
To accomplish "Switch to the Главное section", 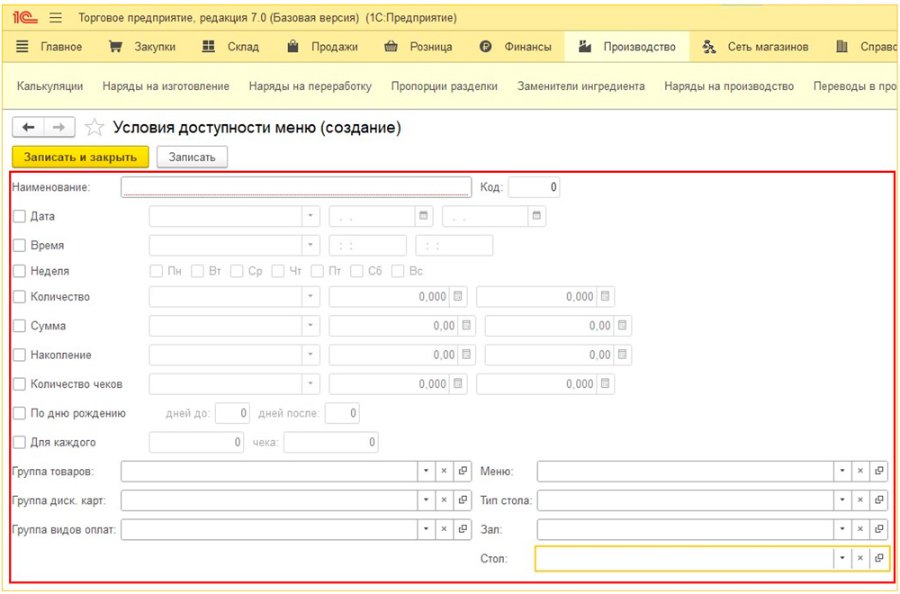I will tap(49, 47).
